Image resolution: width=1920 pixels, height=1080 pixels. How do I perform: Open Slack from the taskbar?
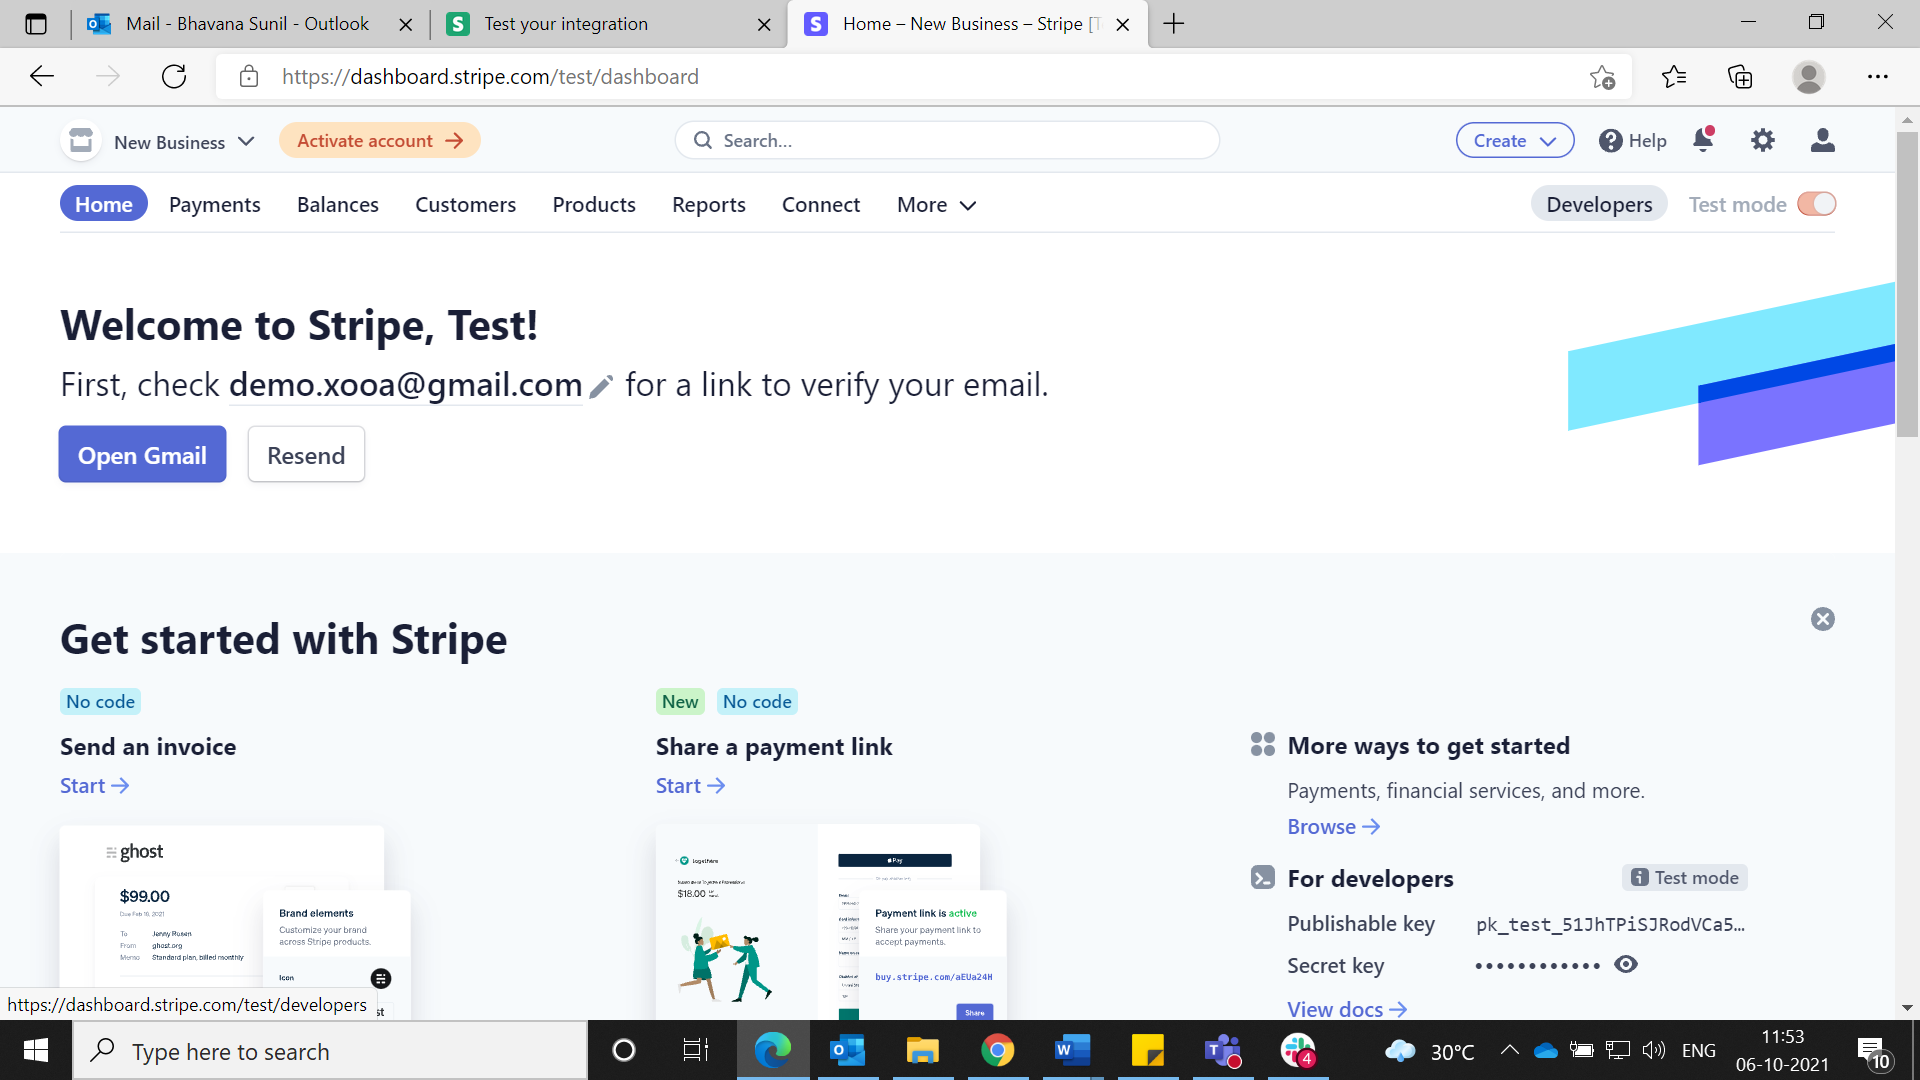(x=1298, y=1051)
